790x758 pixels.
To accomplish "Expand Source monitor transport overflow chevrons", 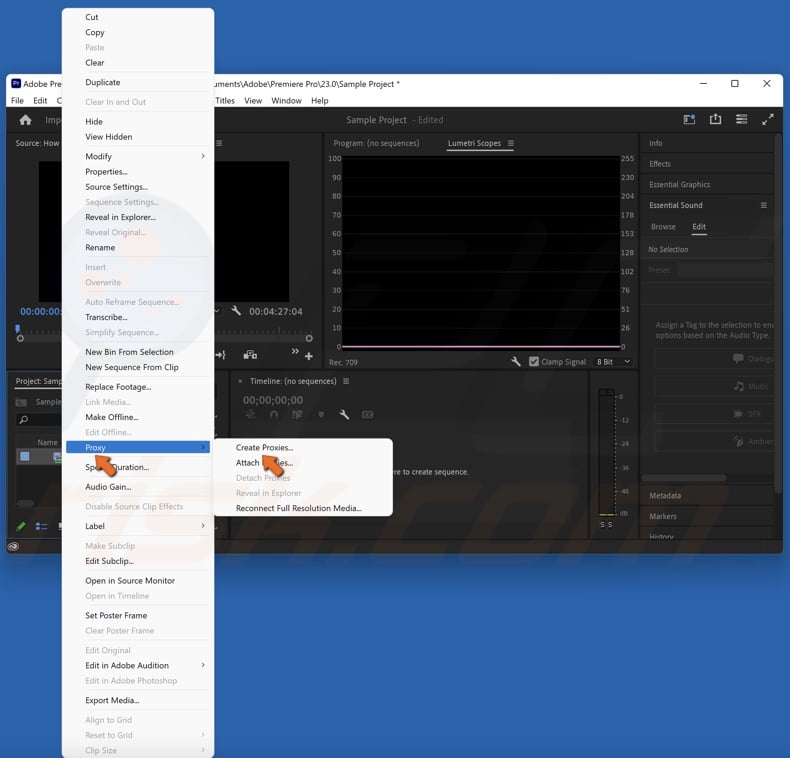I will click(295, 351).
